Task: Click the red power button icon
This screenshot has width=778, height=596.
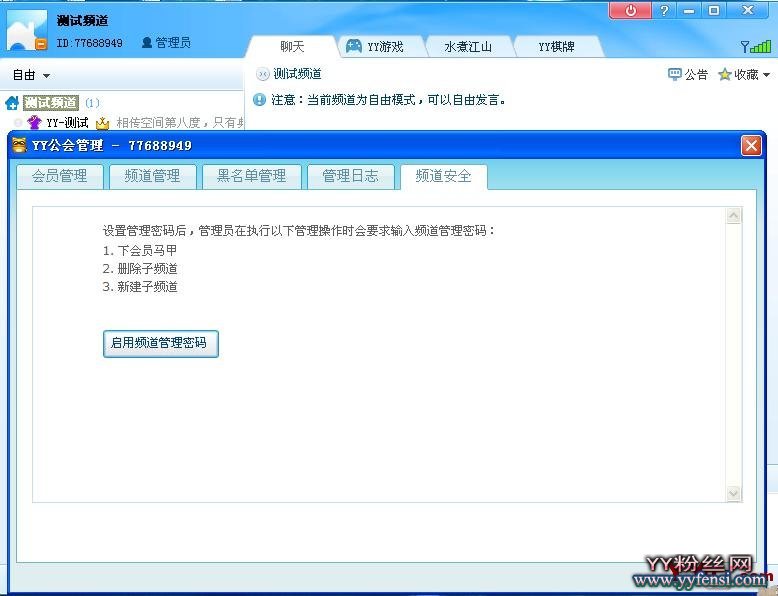Action: click(630, 10)
